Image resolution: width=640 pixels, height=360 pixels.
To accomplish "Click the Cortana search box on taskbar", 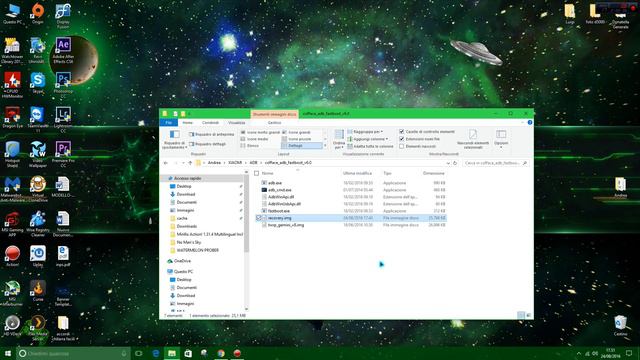I will click(73, 353).
